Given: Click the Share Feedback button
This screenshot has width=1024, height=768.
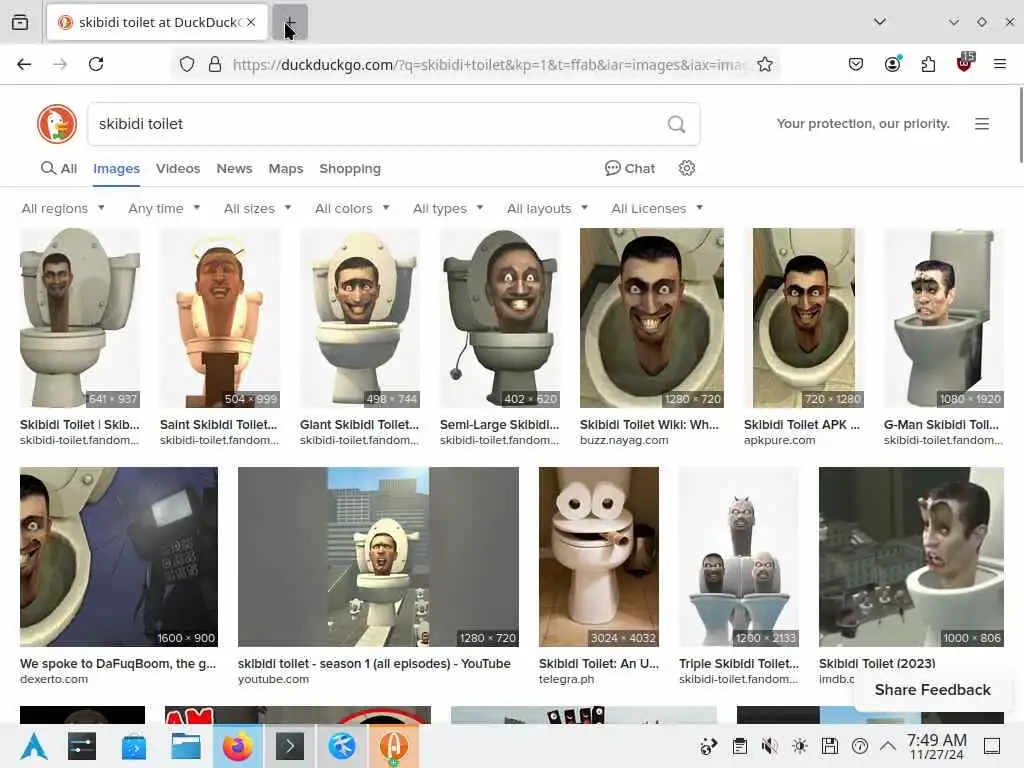Looking at the screenshot, I should click(932, 690).
